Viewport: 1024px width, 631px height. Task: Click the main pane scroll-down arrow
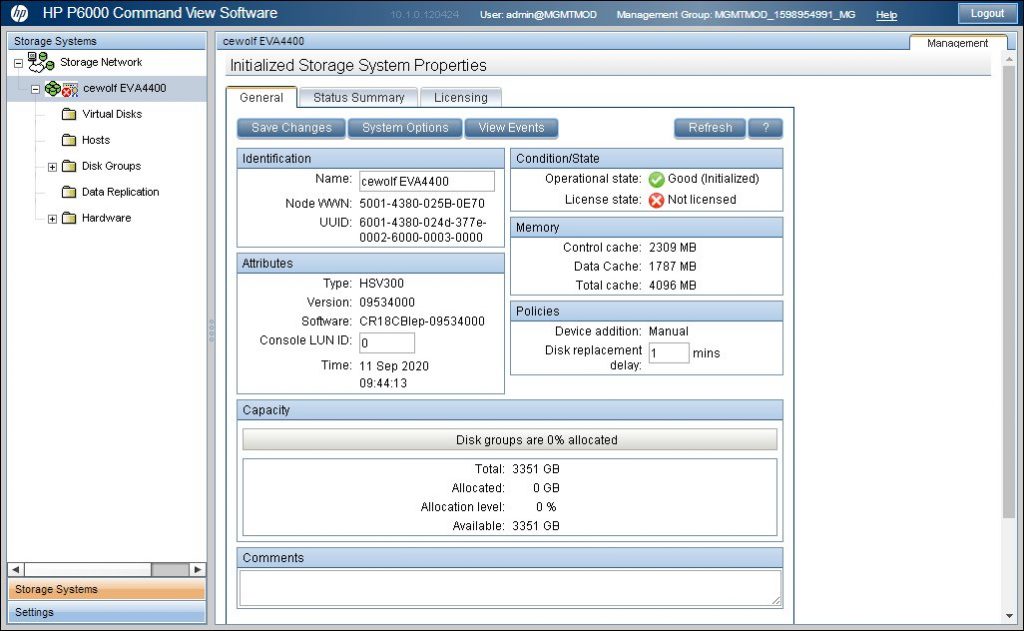(1010, 616)
